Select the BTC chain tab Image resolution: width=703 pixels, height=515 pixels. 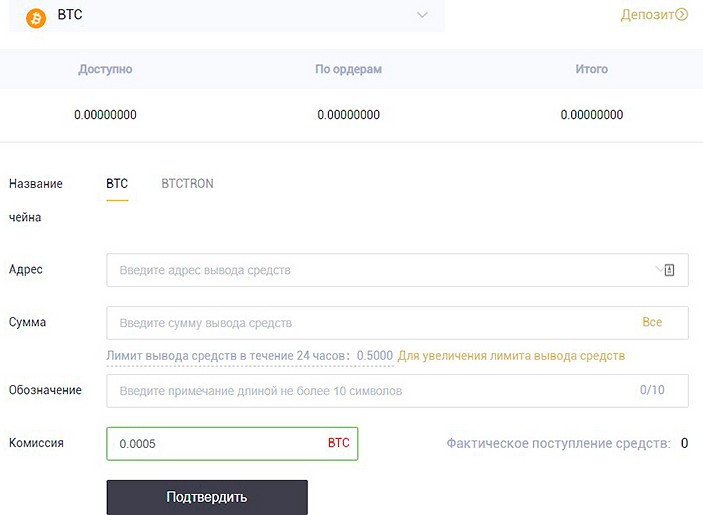117,184
